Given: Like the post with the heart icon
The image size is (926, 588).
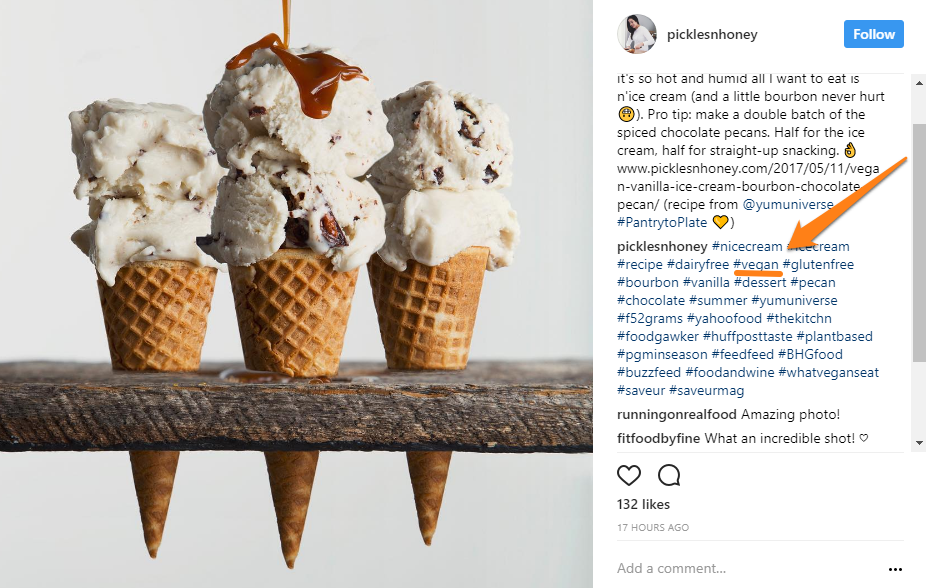Looking at the screenshot, I should pos(628,475).
